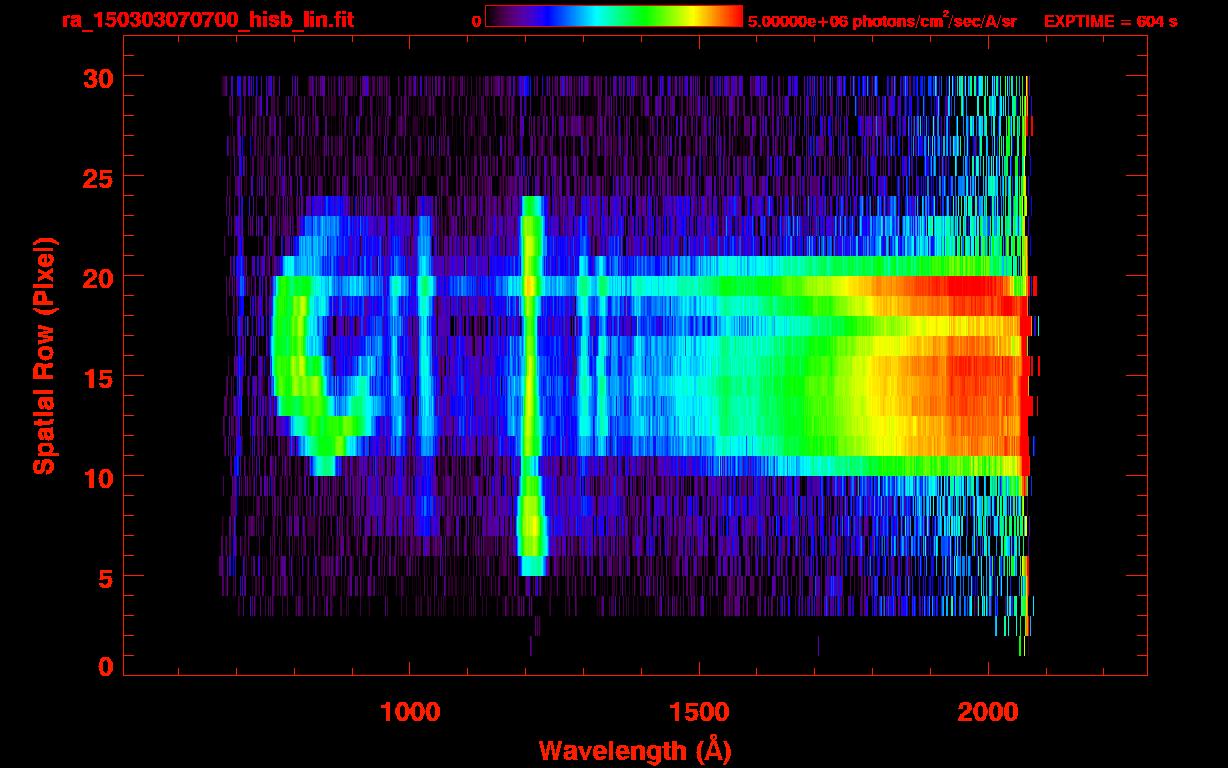Click the 5.00000e+06 photons/cm²/sec/A/sr label

tap(882, 20)
